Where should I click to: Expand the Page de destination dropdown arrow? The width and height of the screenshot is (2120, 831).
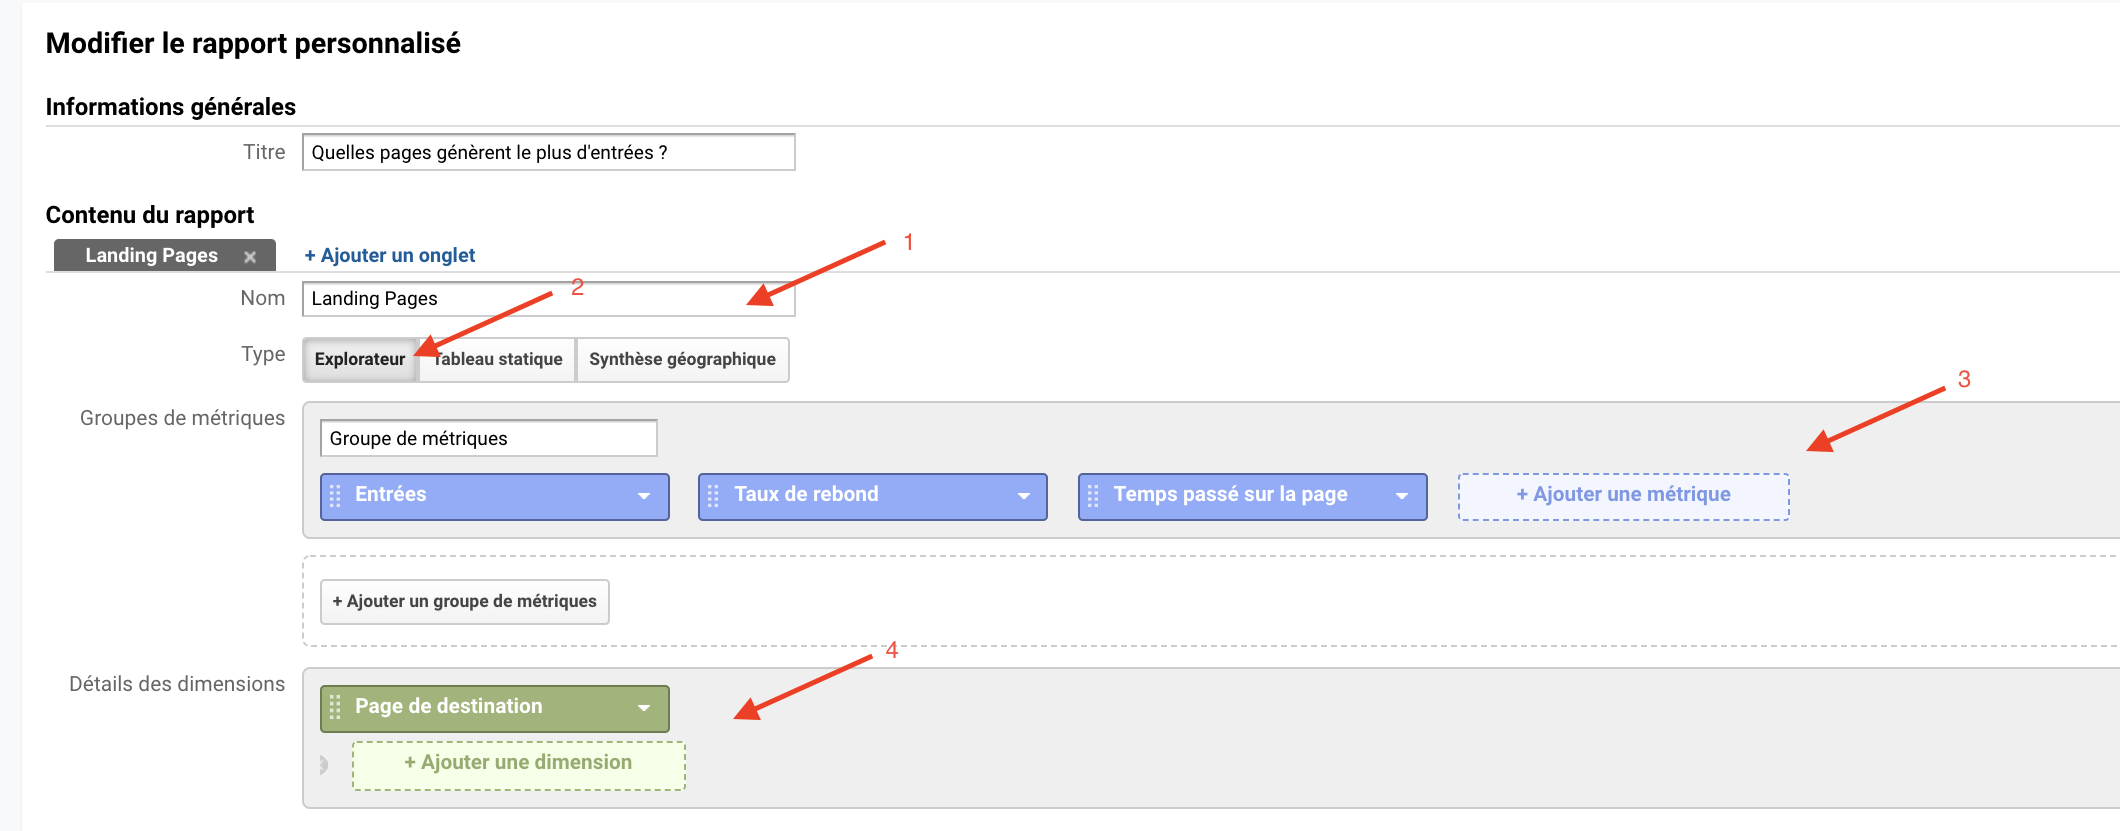pos(644,708)
